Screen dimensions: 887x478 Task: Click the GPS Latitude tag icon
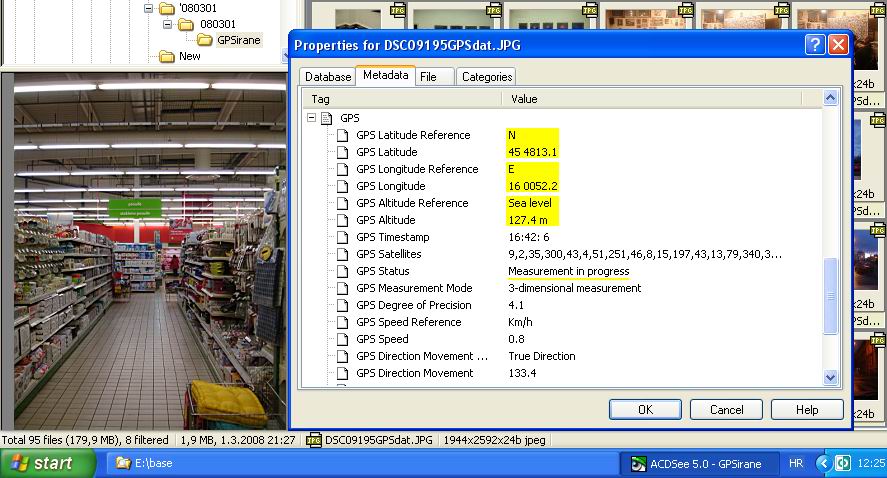(x=342, y=152)
